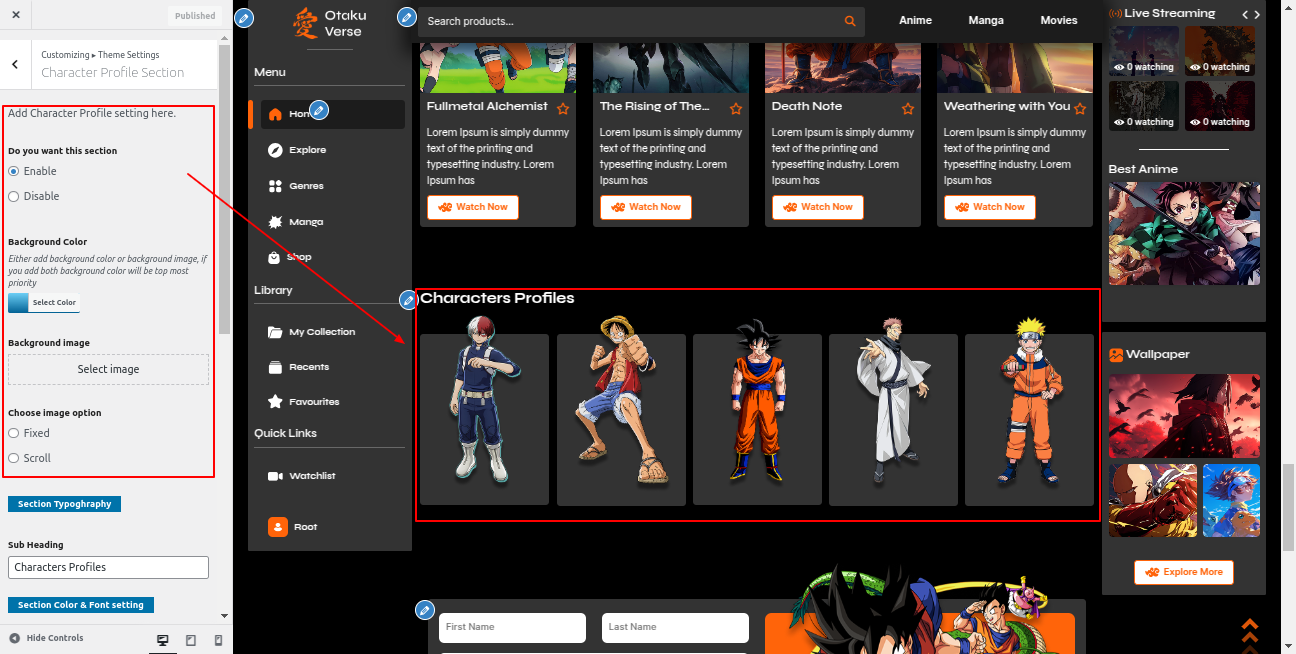Select the Enable radio button
Image resolution: width=1296 pixels, height=654 pixels.
(x=14, y=171)
